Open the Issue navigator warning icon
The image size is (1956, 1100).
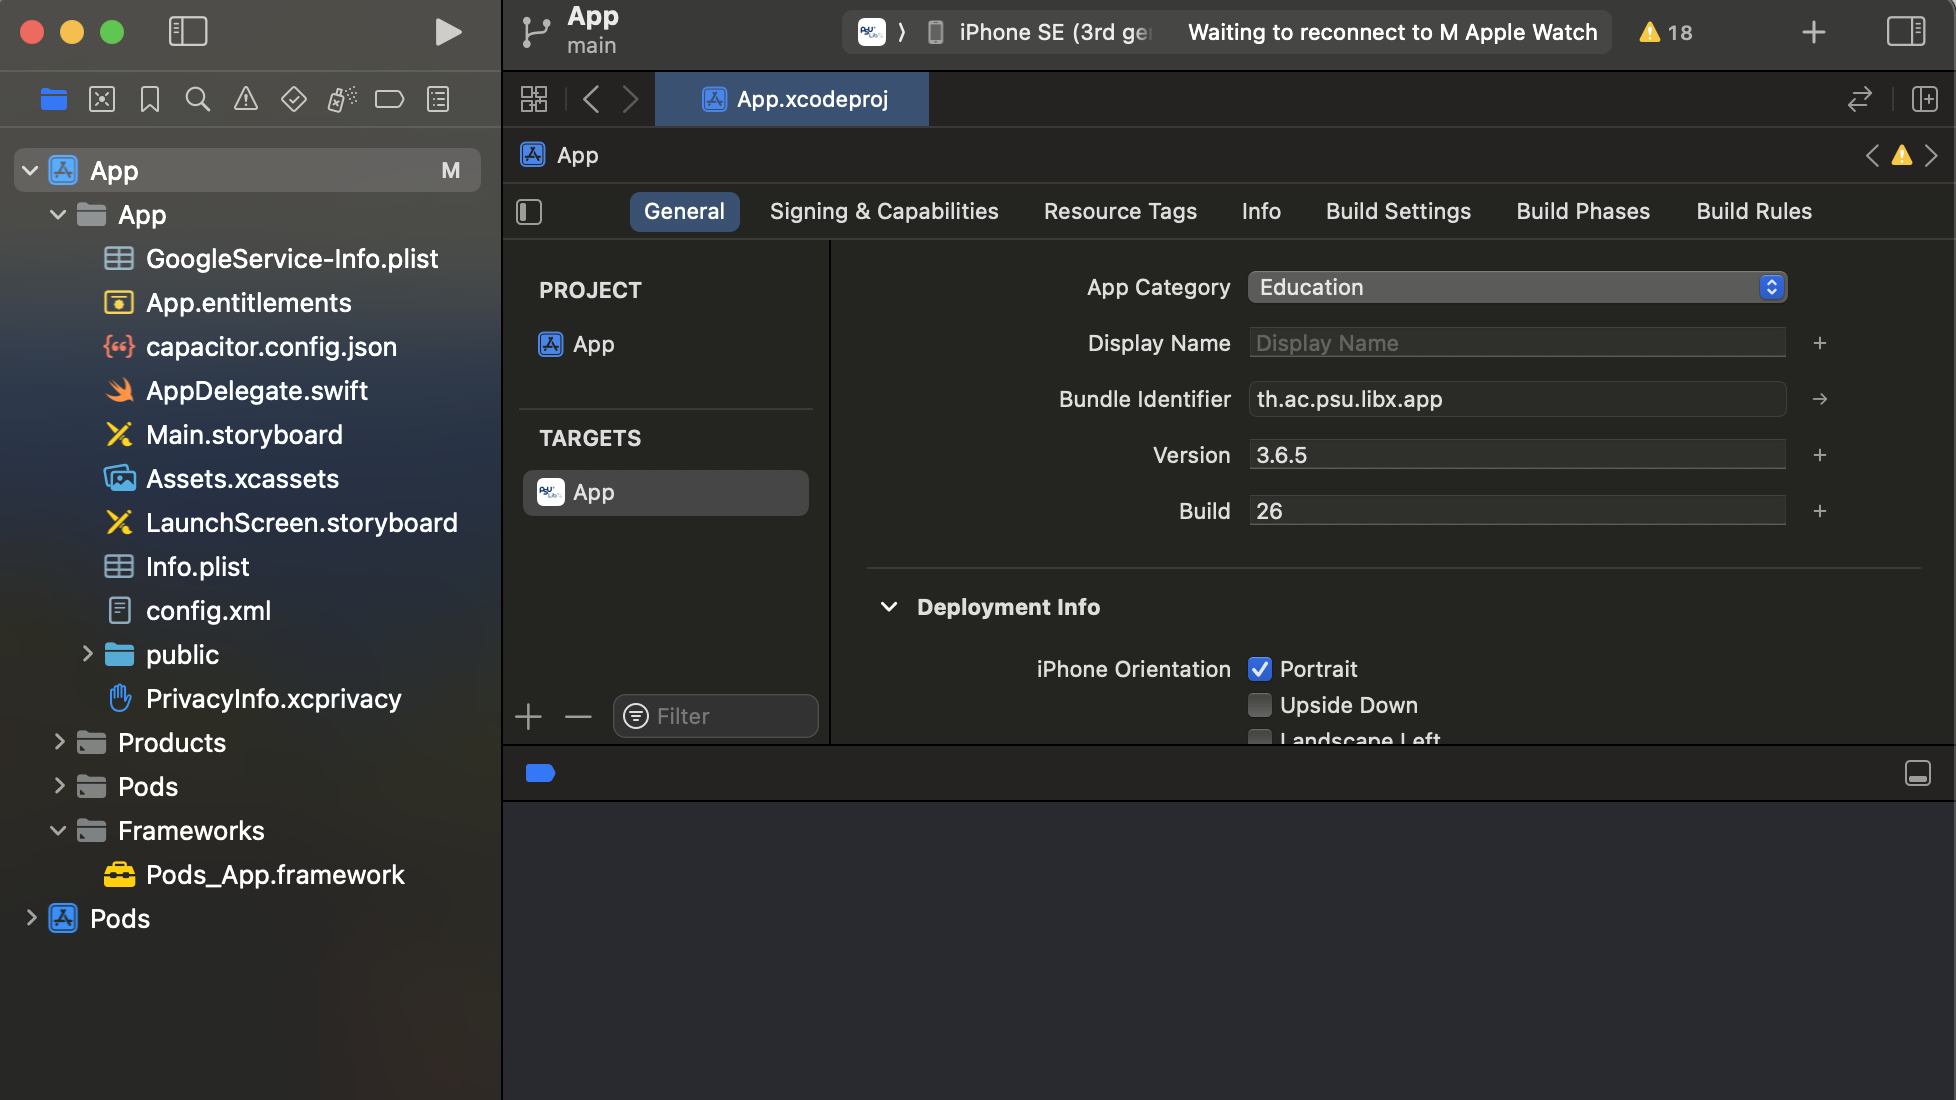246,99
